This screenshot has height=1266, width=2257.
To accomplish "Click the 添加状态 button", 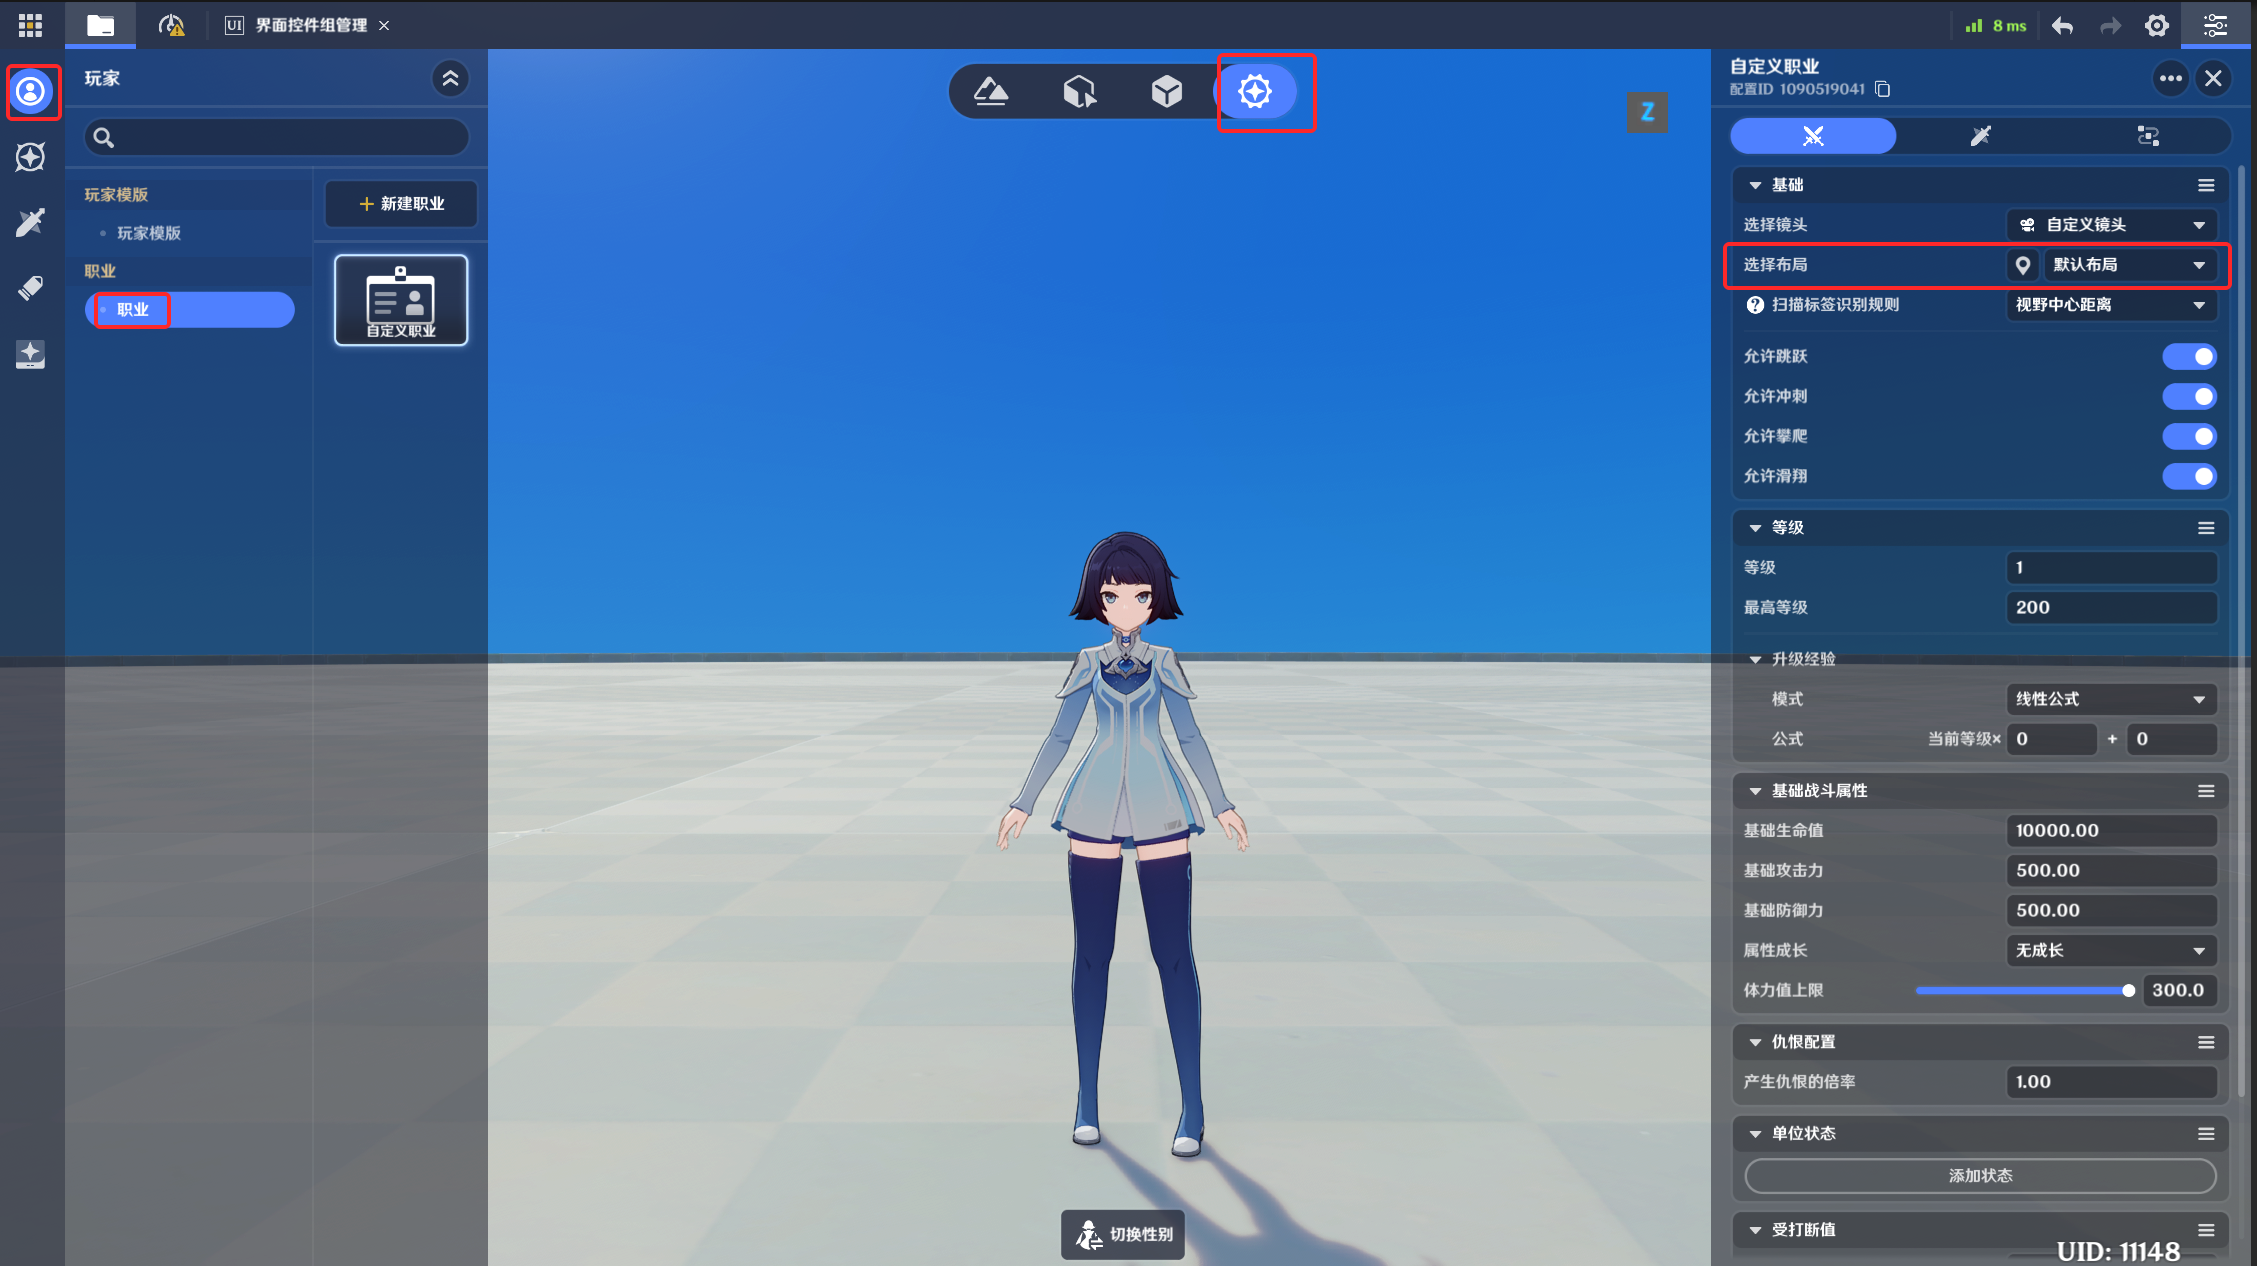I will [1980, 1176].
